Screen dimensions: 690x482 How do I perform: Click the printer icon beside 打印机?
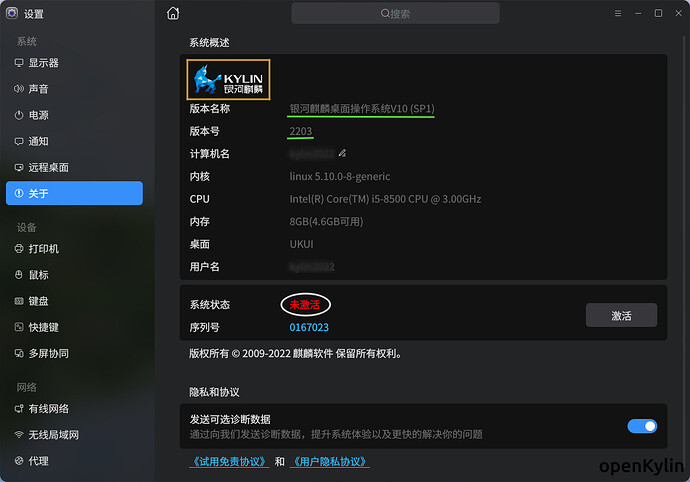[19, 249]
